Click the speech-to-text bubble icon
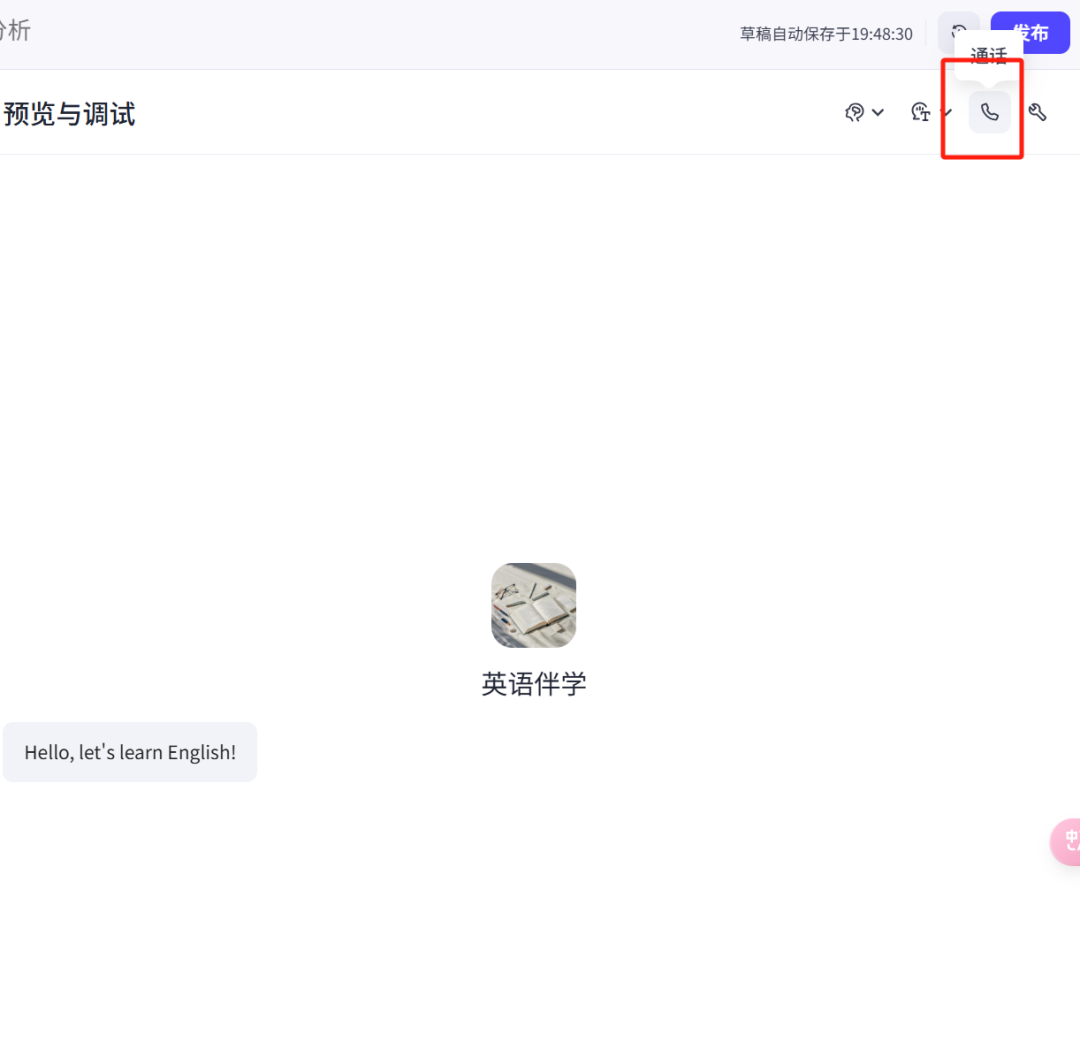The height and width of the screenshot is (1042, 1080). pyautogui.click(x=920, y=112)
